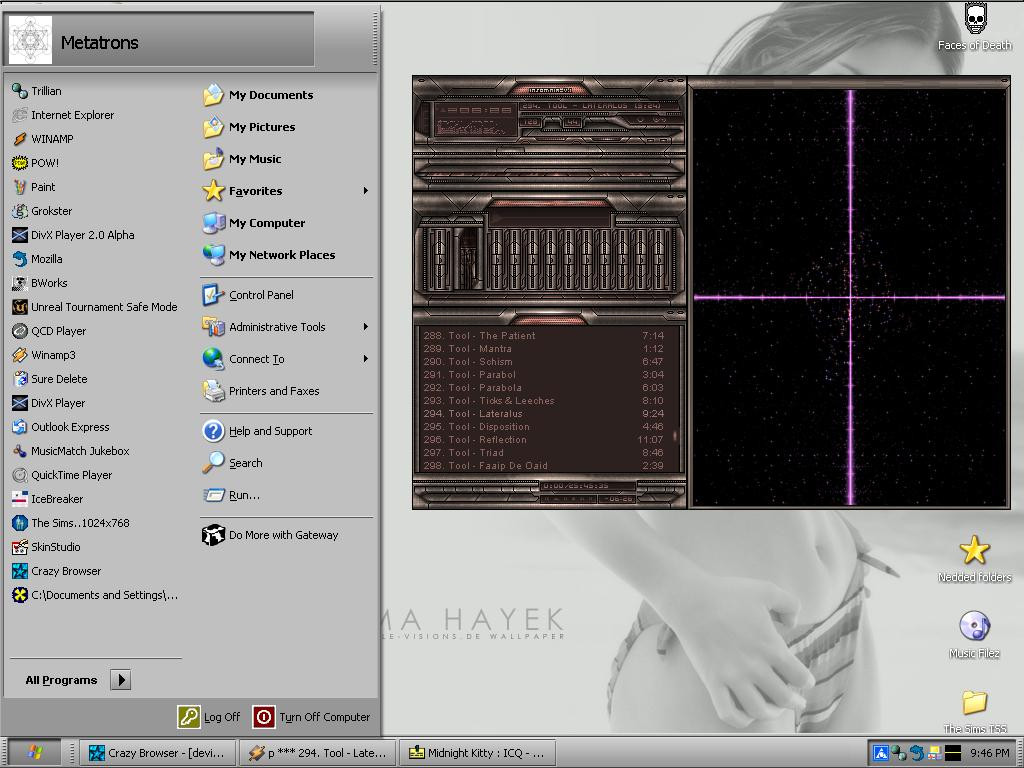This screenshot has width=1024, height=768.
Task: Open Grokster from the program list
Action: pos(42,211)
